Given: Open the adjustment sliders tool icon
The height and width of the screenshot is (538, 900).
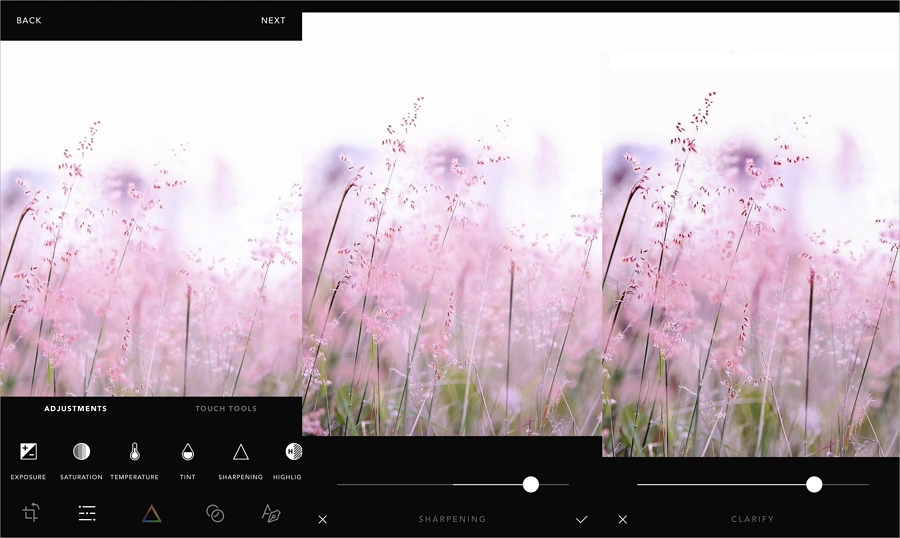Looking at the screenshot, I should point(87,513).
